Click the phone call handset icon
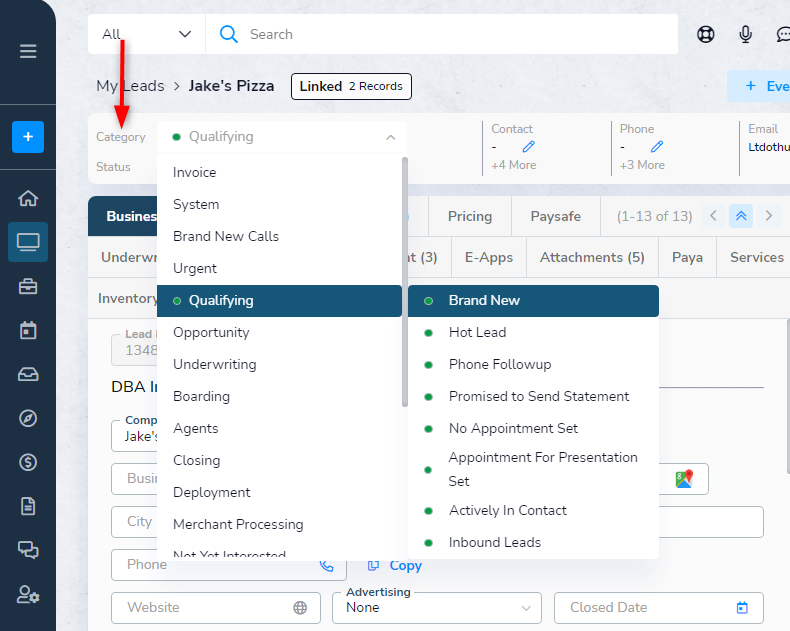 point(326,565)
